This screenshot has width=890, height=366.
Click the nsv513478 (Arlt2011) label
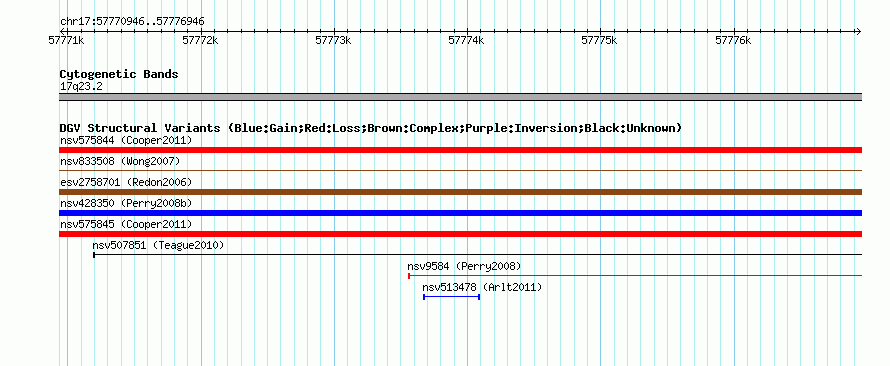tap(482, 287)
